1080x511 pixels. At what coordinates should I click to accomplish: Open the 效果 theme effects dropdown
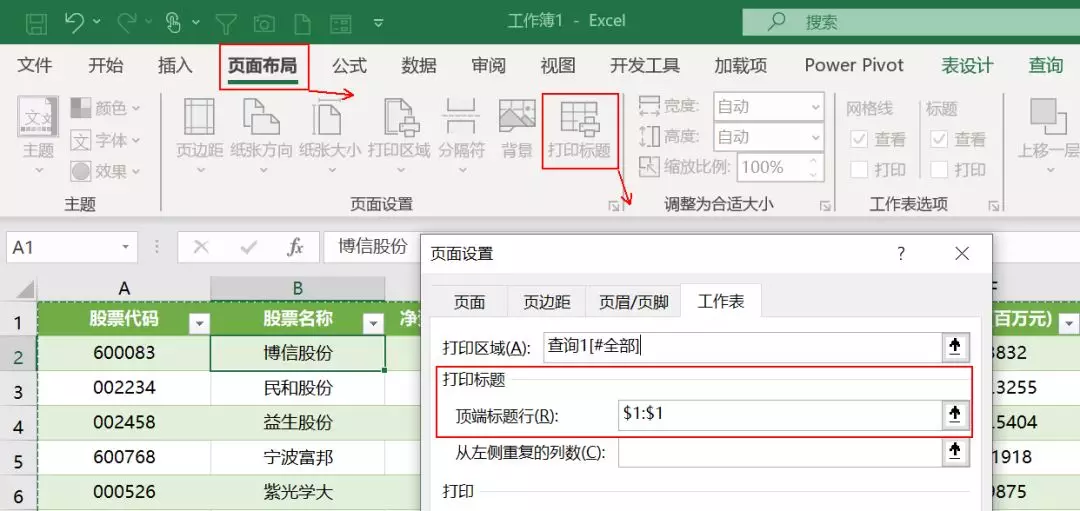tap(105, 171)
